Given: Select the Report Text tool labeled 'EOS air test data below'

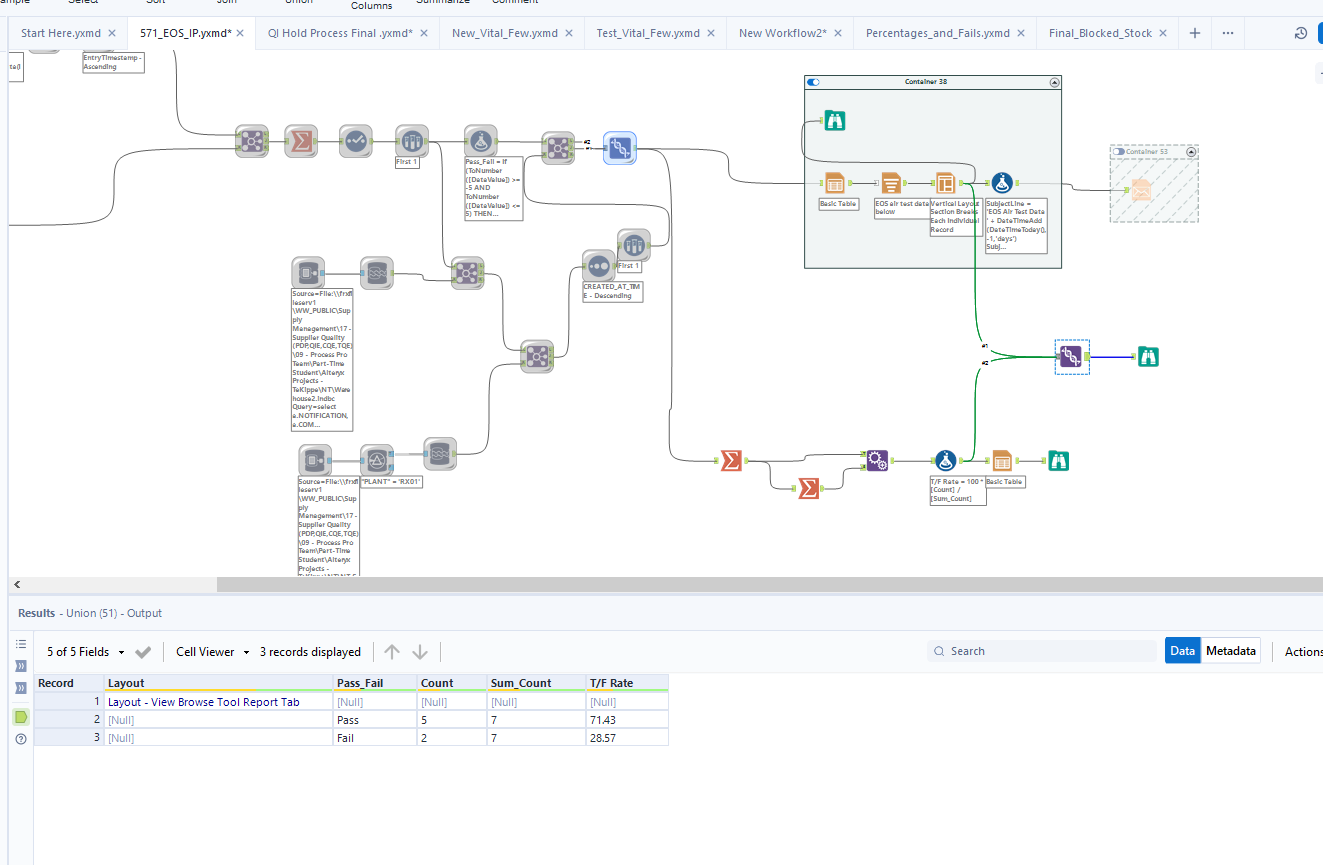Looking at the screenshot, I should coord(891,183).
